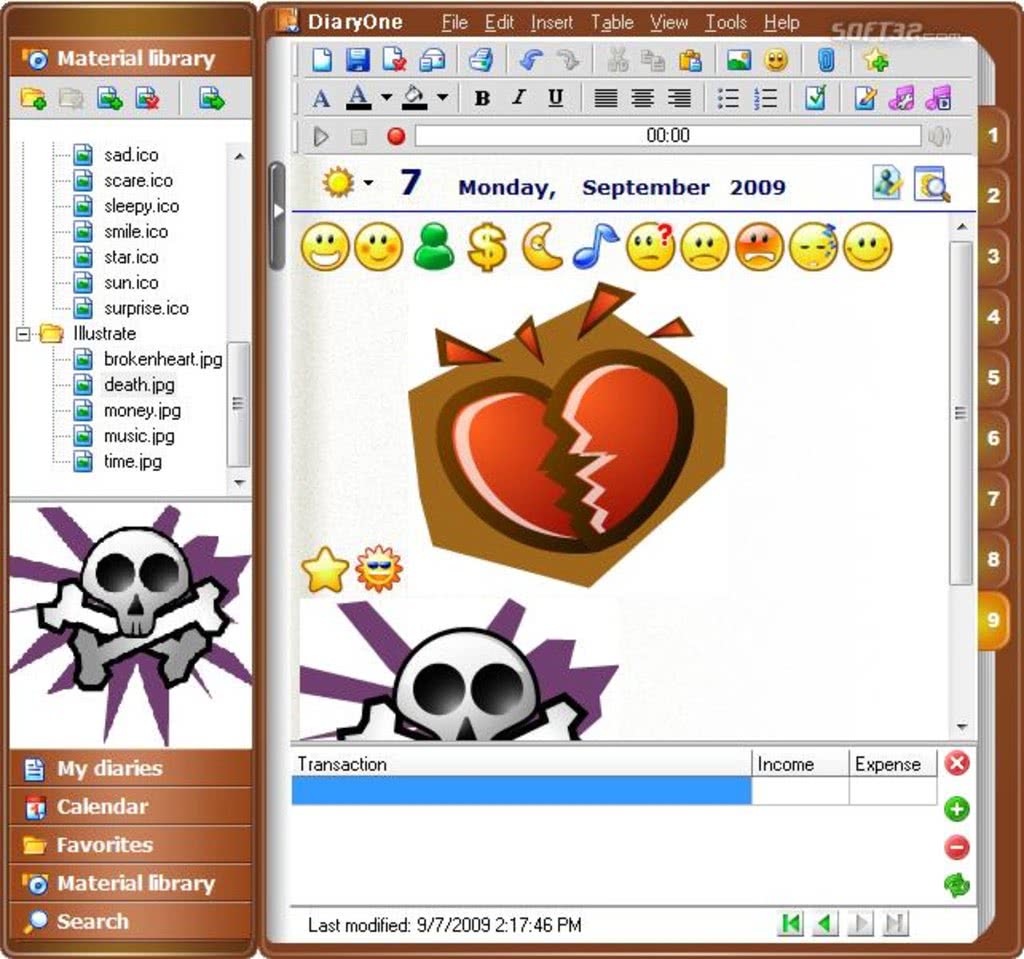Image resolution: width=1024 pixels, height=959 pixels.
Task: Click the Print icon in toolbar
Action: [481, 60]
